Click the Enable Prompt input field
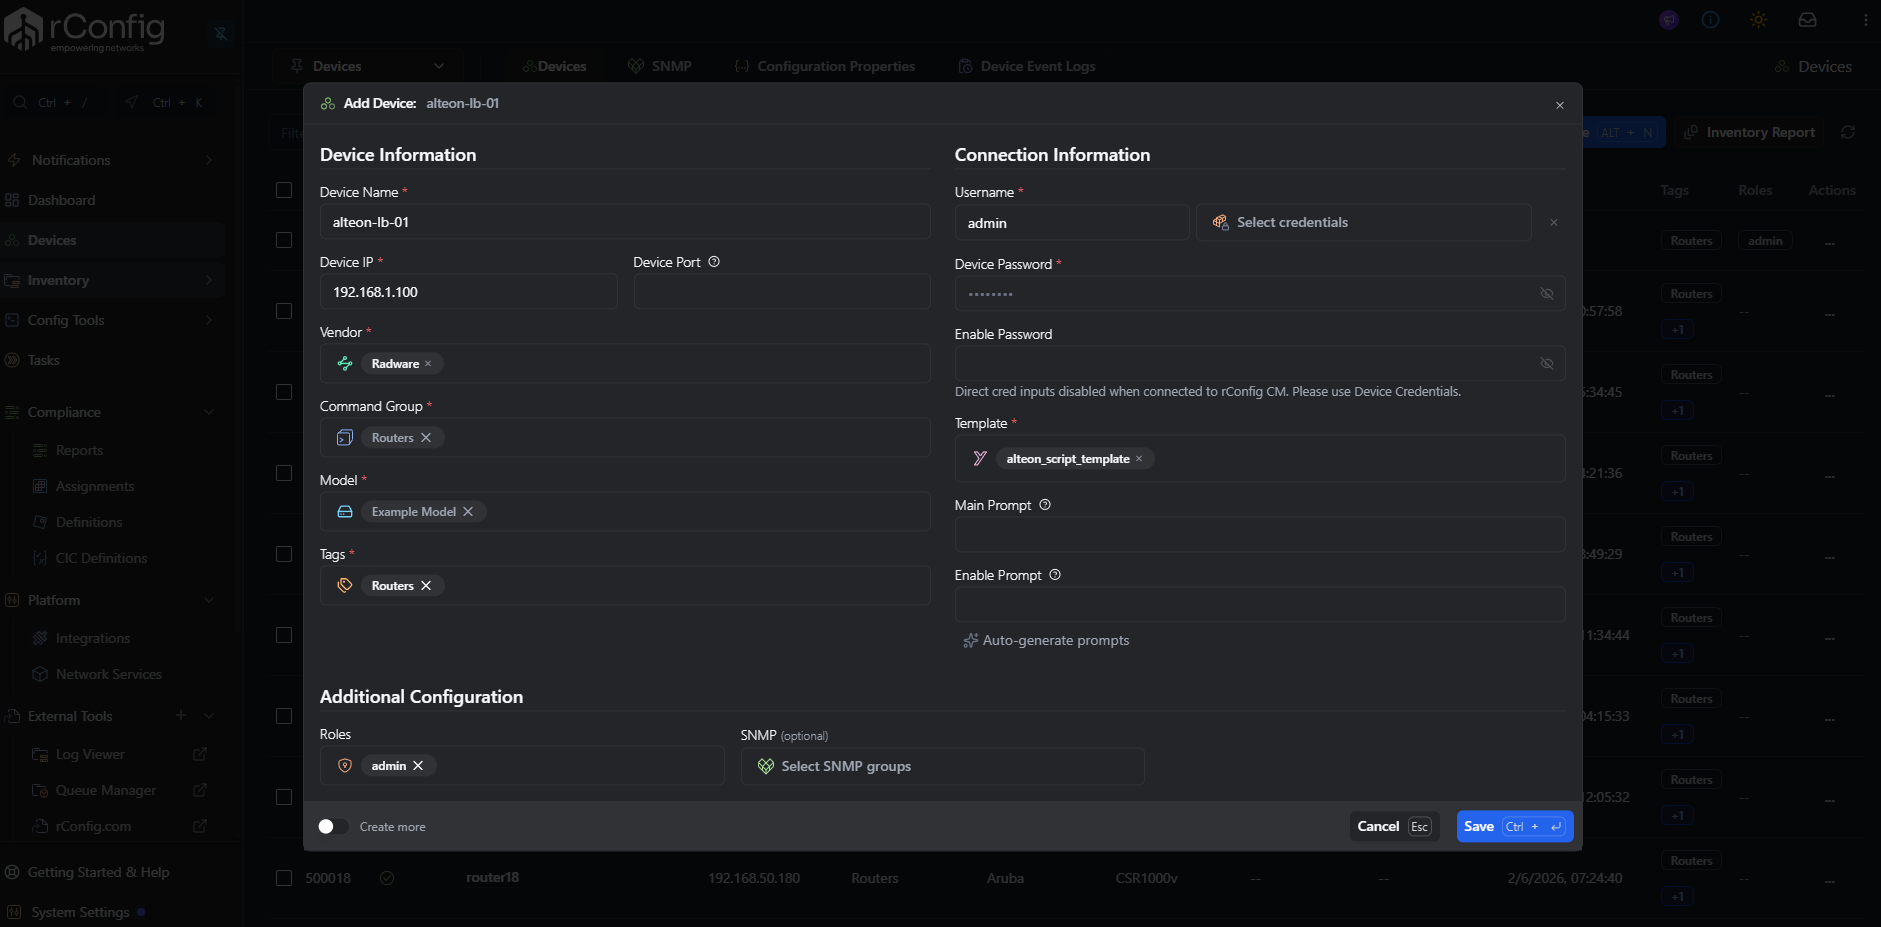Image resolution: width=1881 pixels, height=927 pixels. point(1260,604)
